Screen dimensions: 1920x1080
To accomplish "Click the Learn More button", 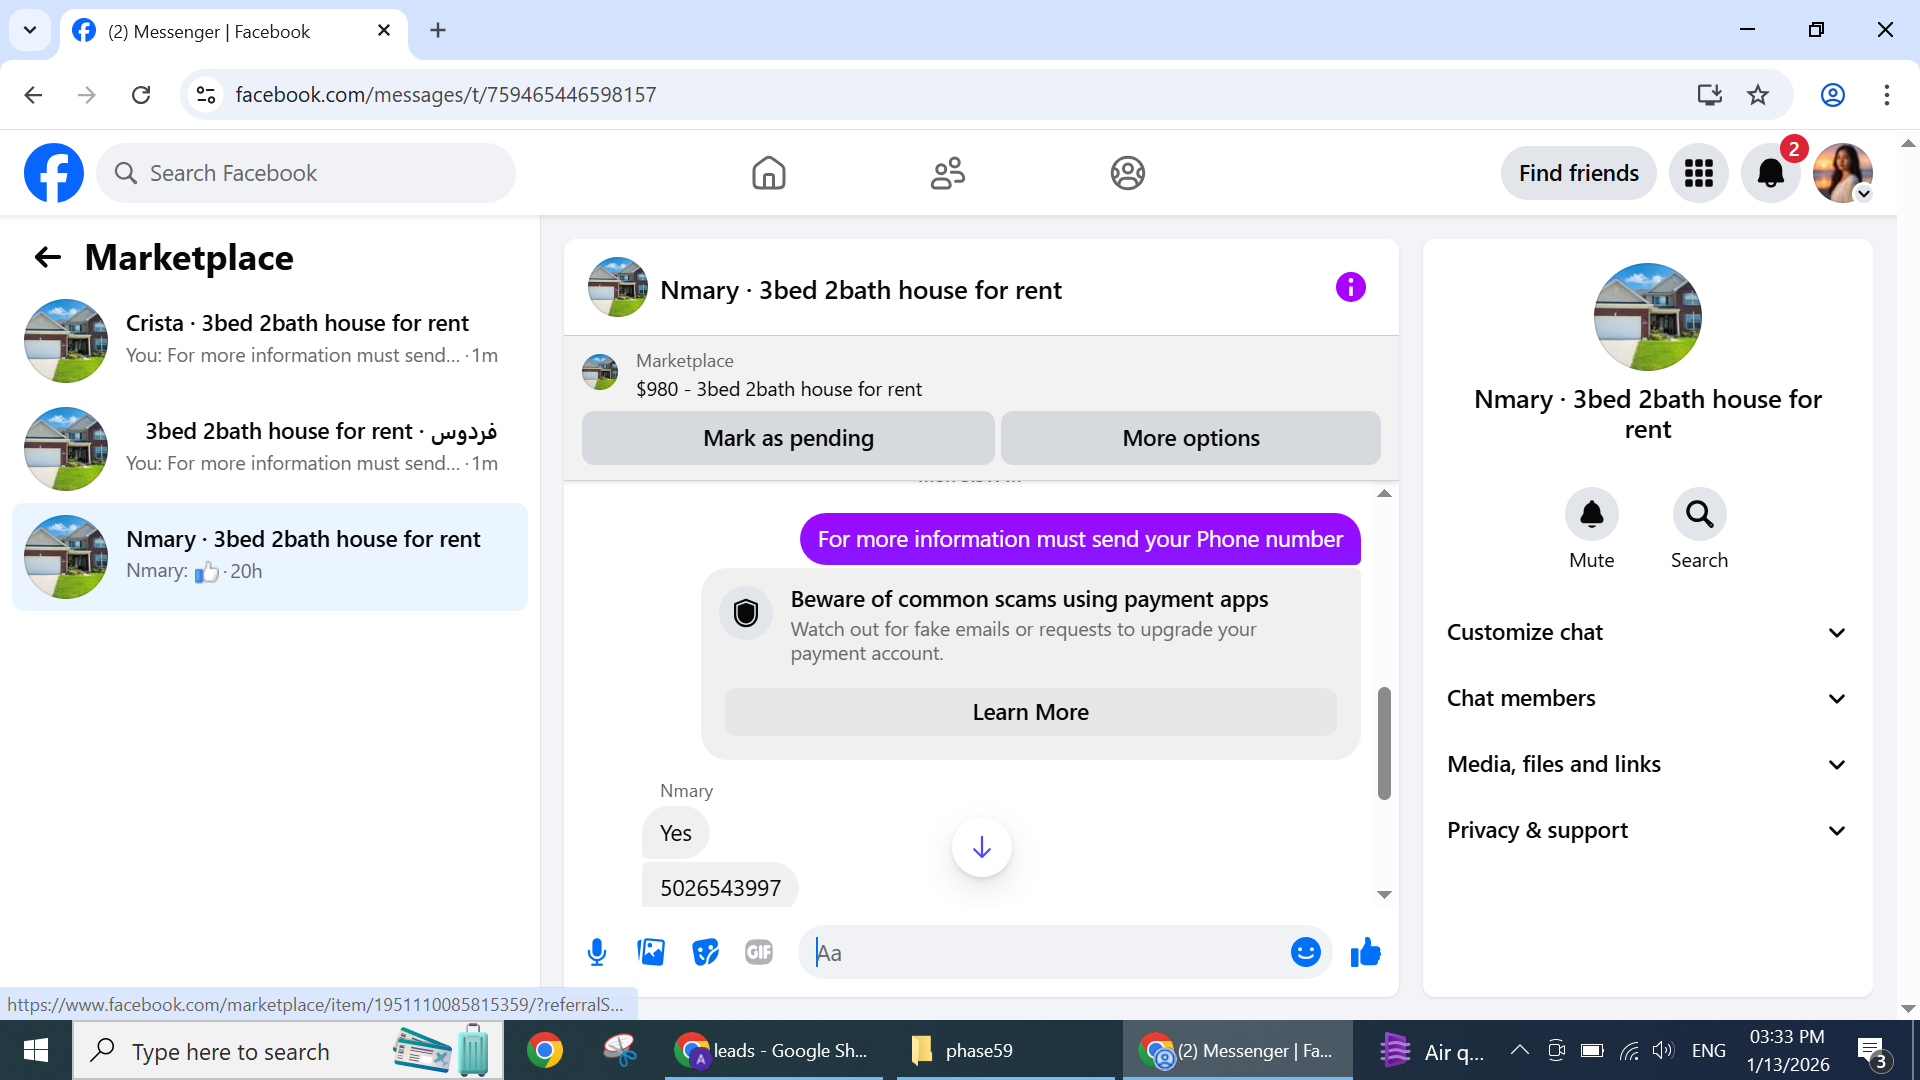I will click(1030, 712).
